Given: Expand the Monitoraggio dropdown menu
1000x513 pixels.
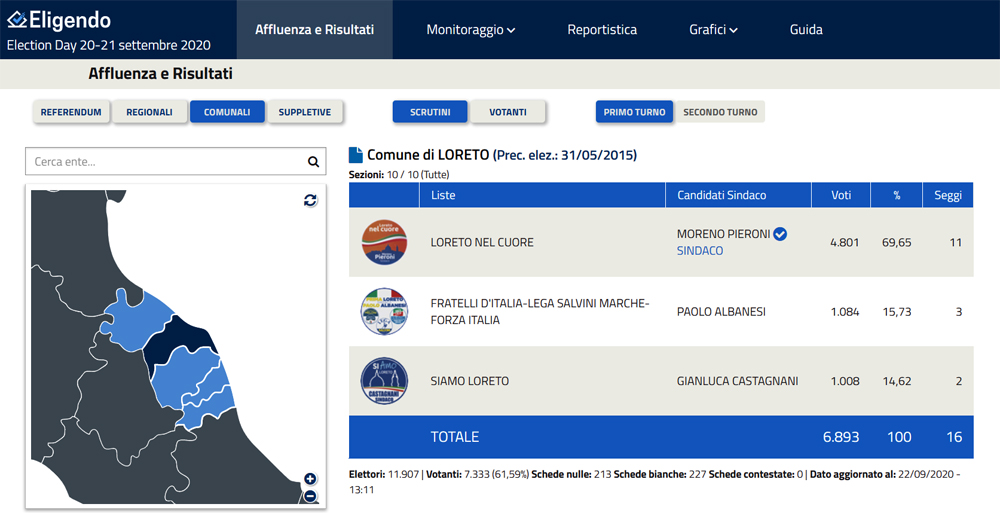Looking at the screenshot, I should click(x=470, y=30).
